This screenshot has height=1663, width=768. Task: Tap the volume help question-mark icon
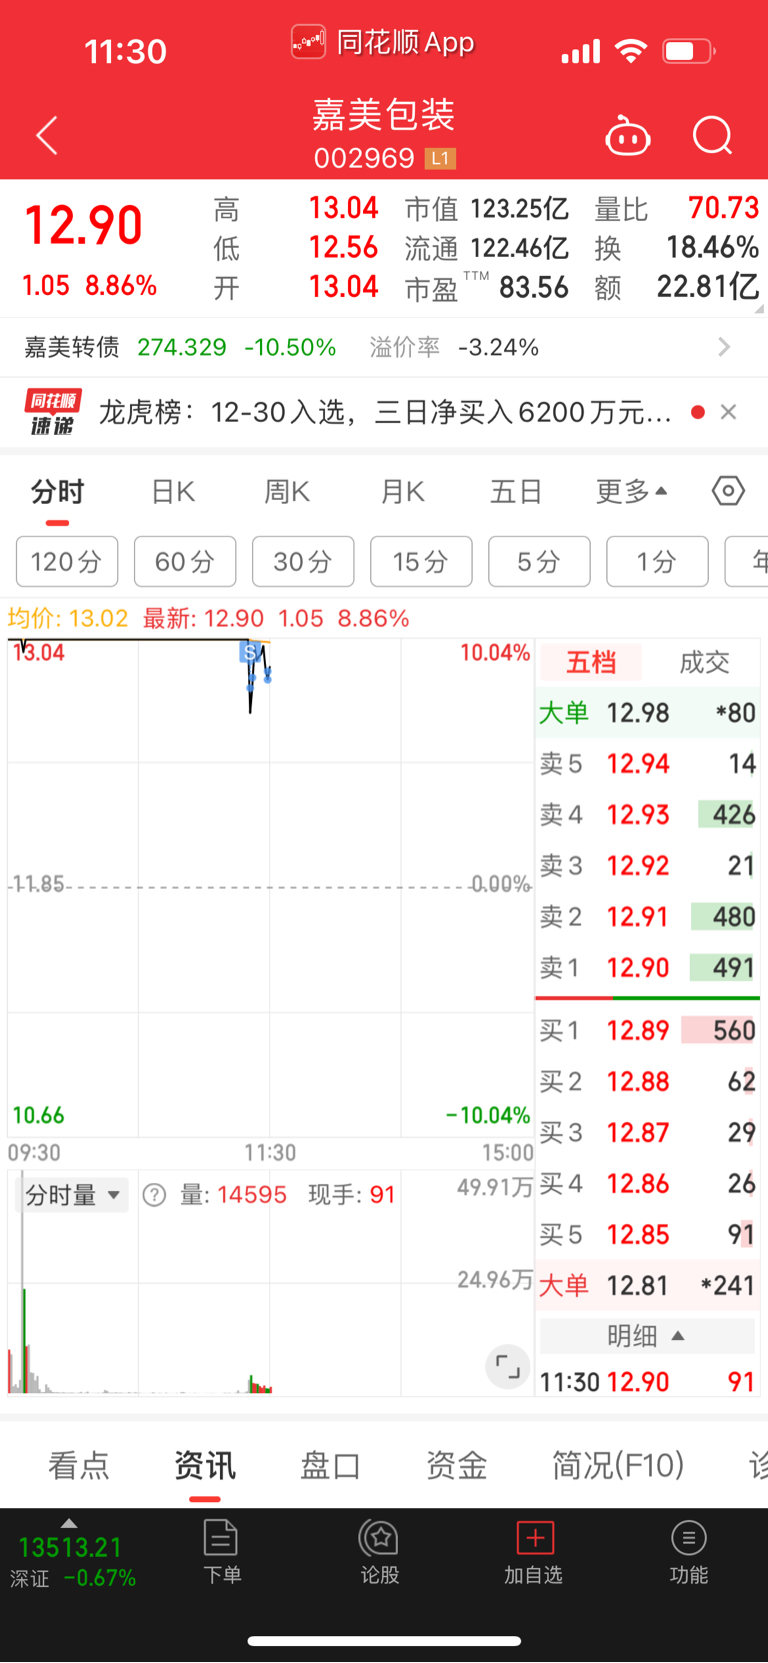154,1195
